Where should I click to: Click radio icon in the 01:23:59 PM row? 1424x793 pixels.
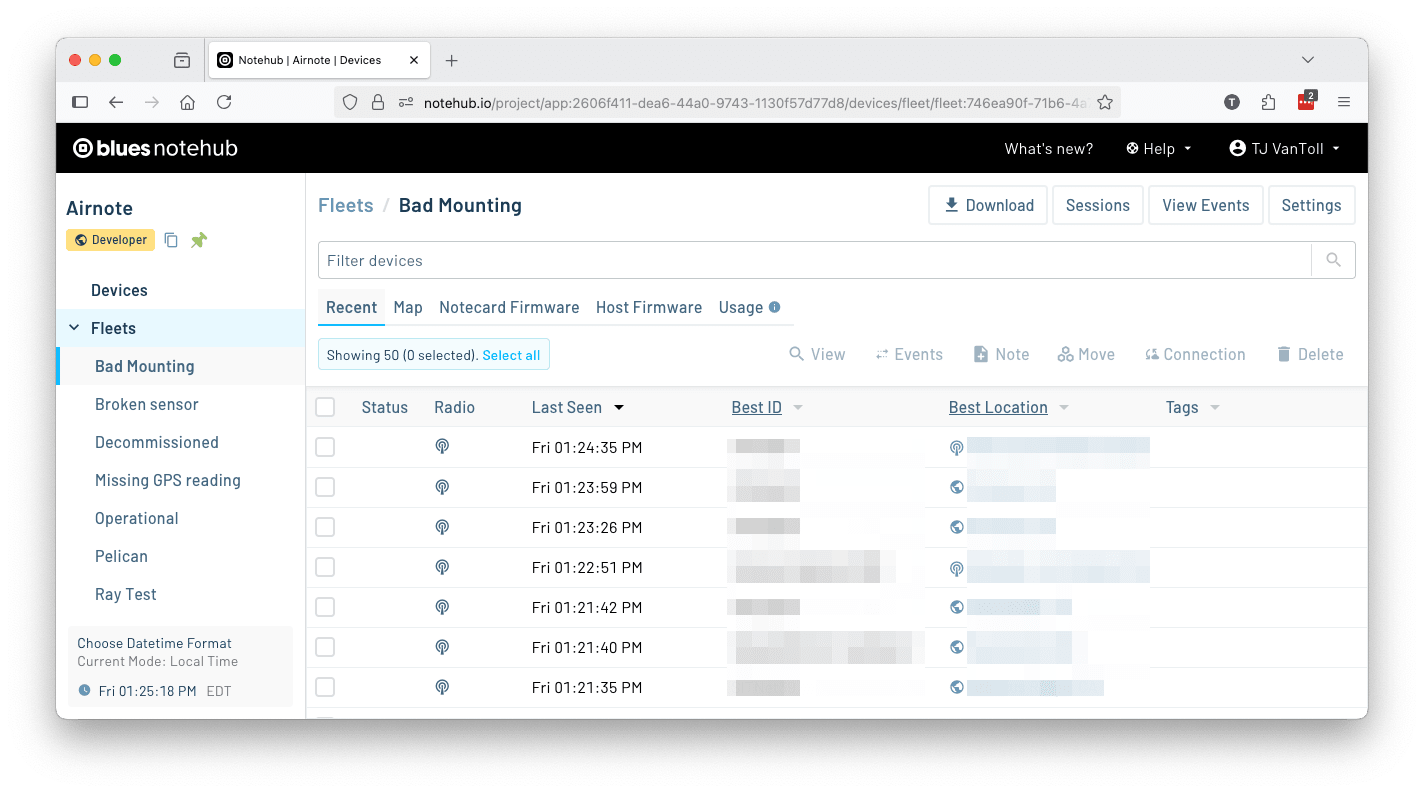pyautogui.click(x=442, y=487)
